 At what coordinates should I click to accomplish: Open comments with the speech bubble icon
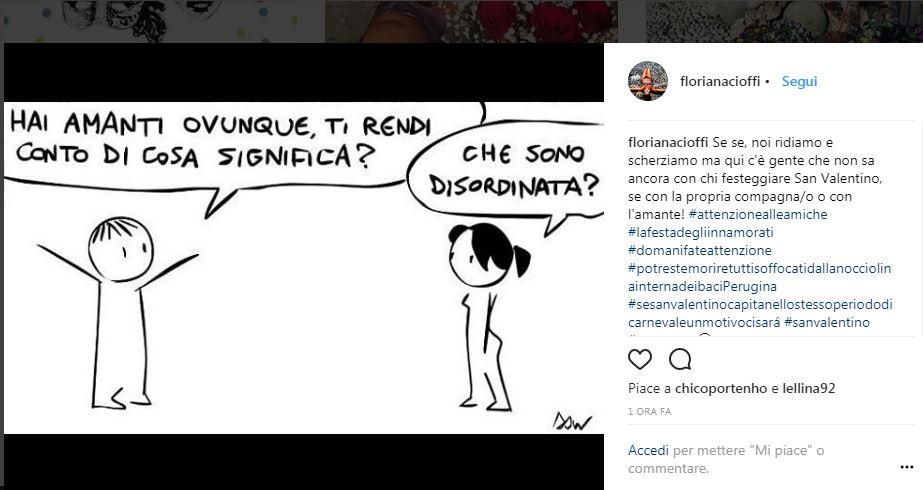coord(680,359)
